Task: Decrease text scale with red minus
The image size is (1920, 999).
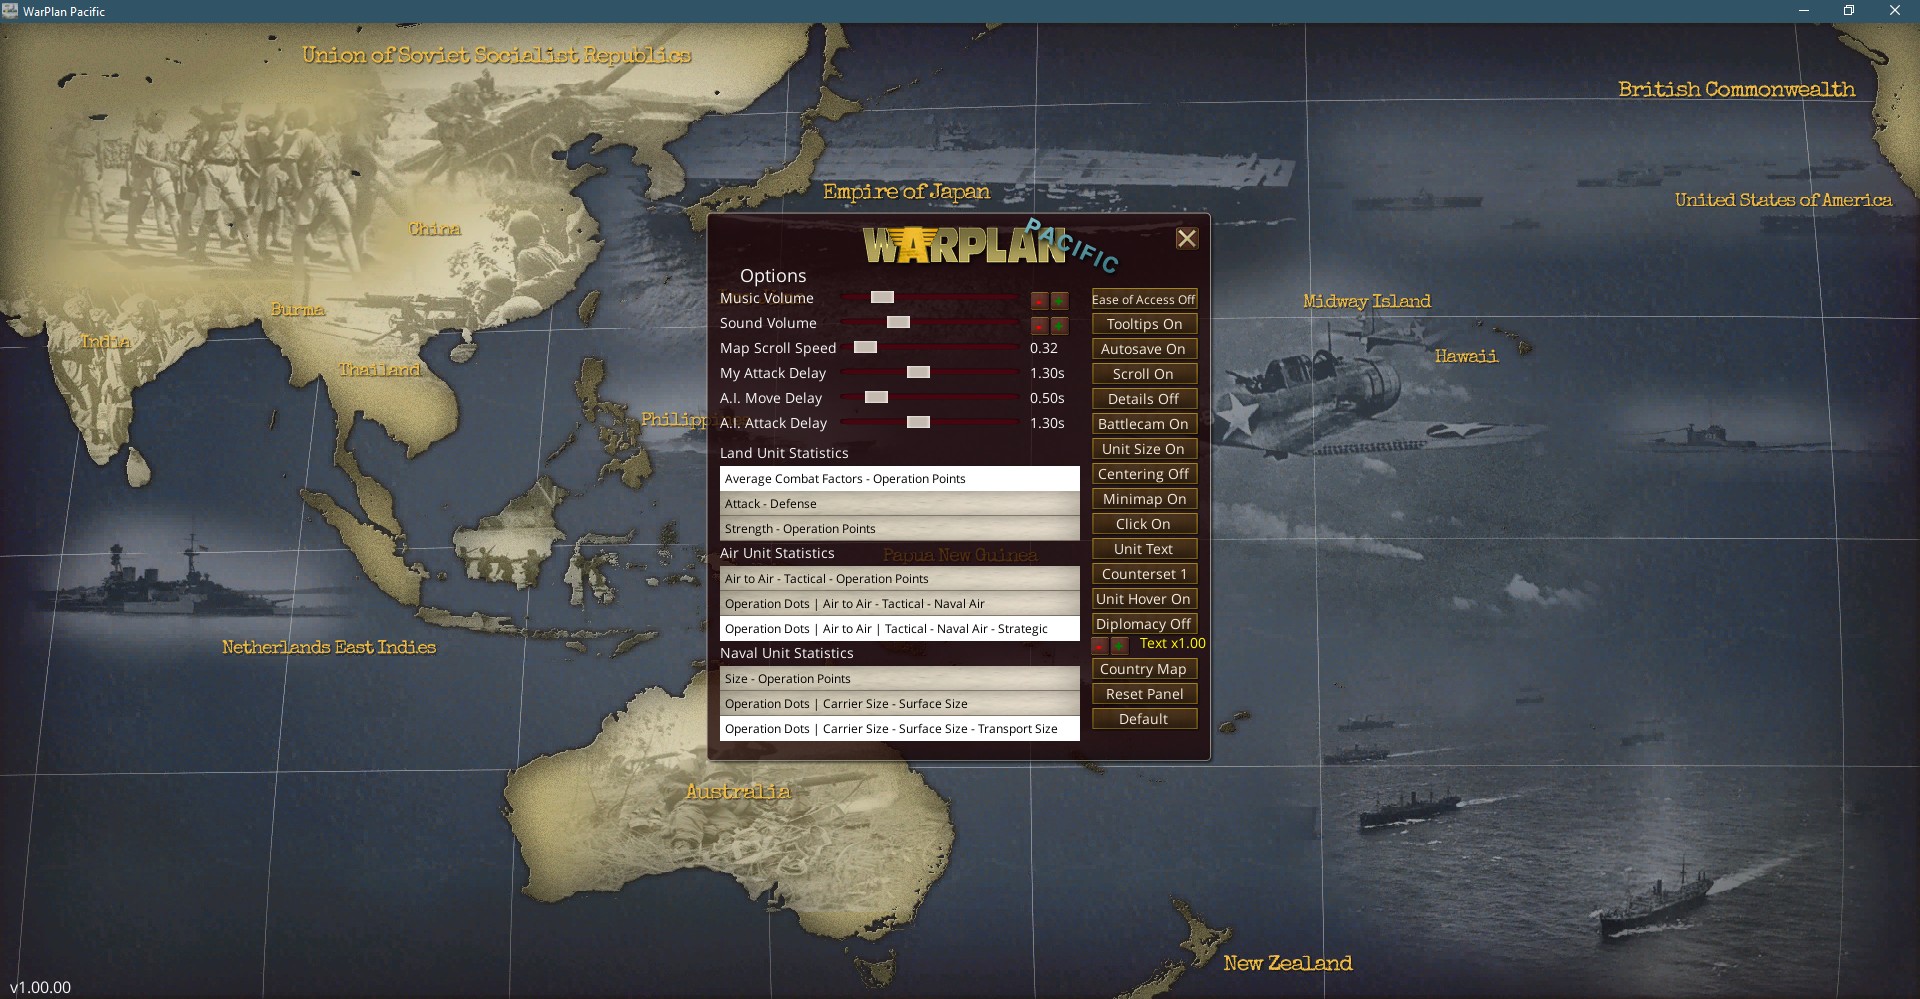Action: [1100, 645]
